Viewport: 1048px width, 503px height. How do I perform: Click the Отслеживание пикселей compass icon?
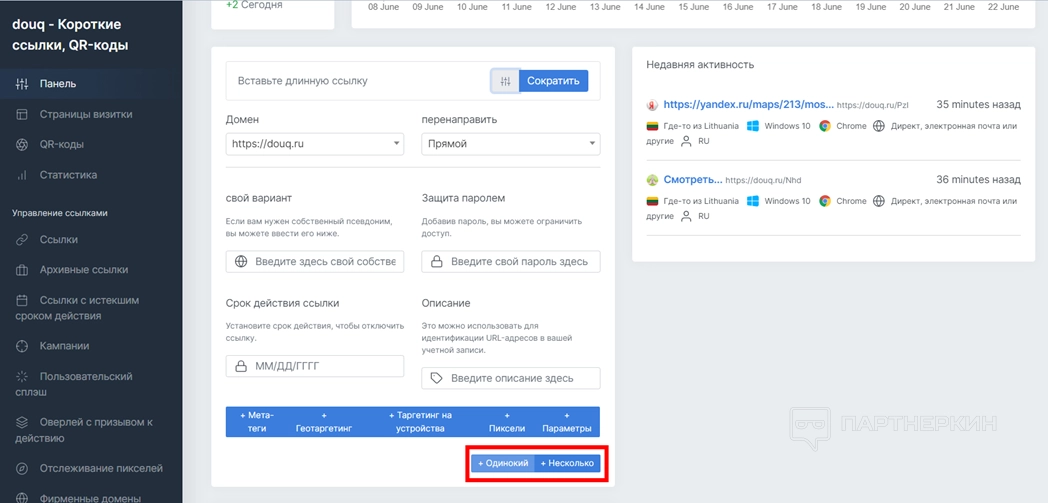22,468
